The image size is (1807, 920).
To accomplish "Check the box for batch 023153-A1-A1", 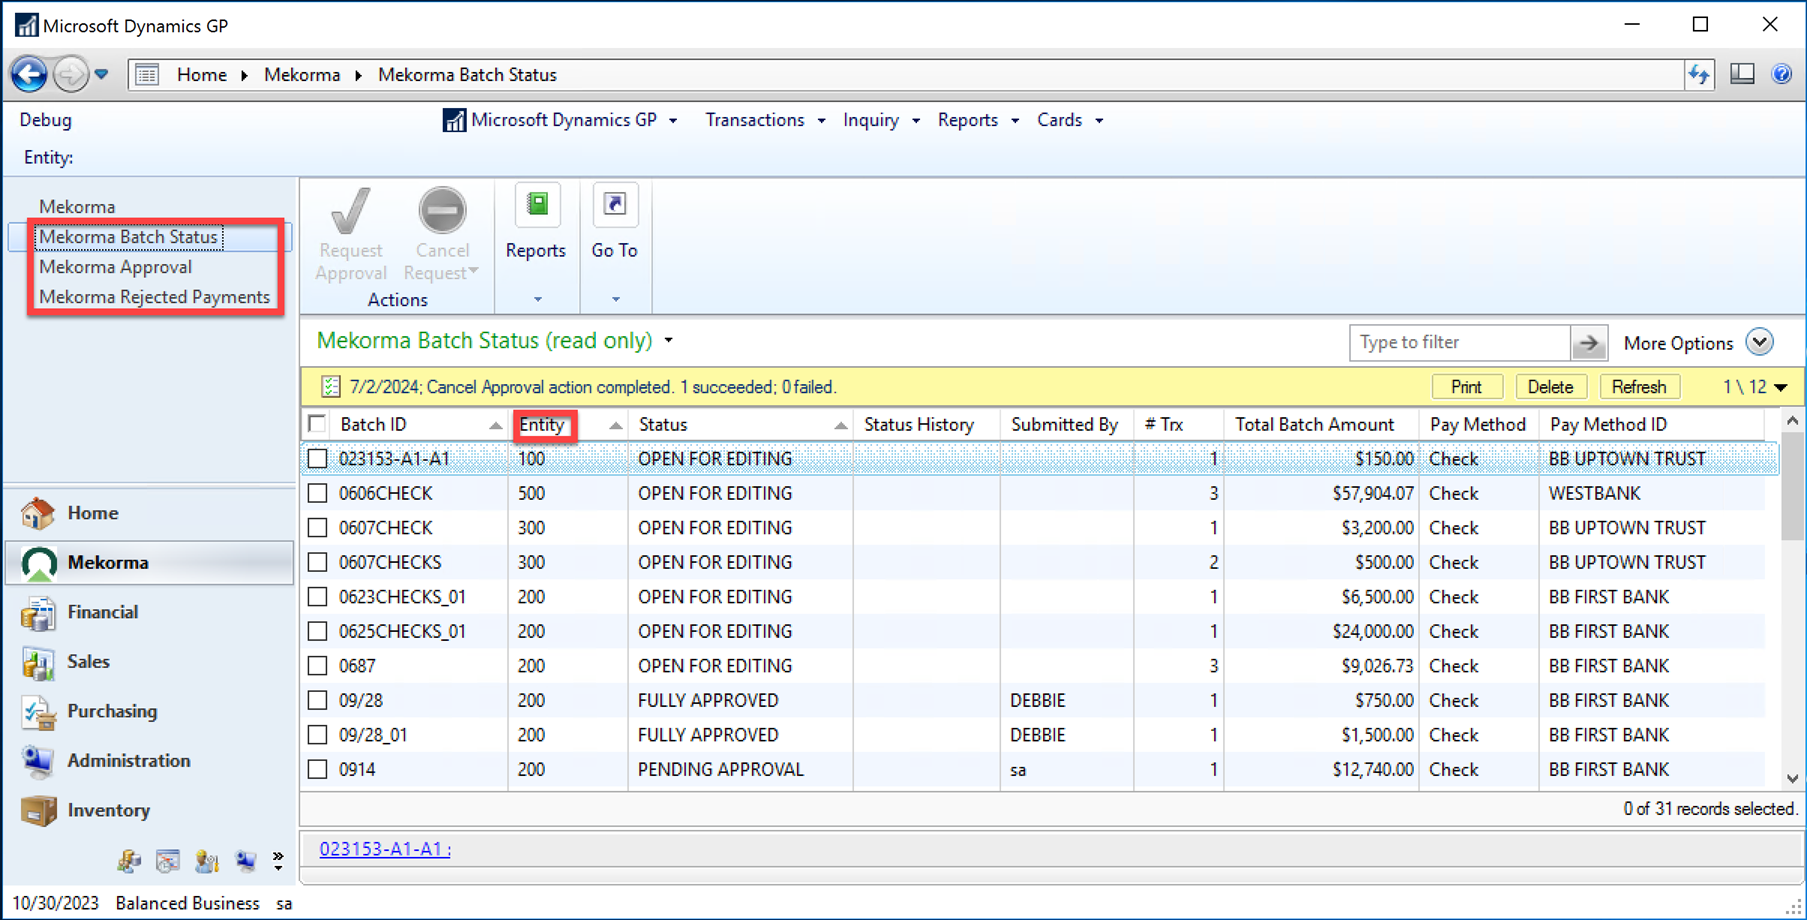I will click(x=318, y=459).
